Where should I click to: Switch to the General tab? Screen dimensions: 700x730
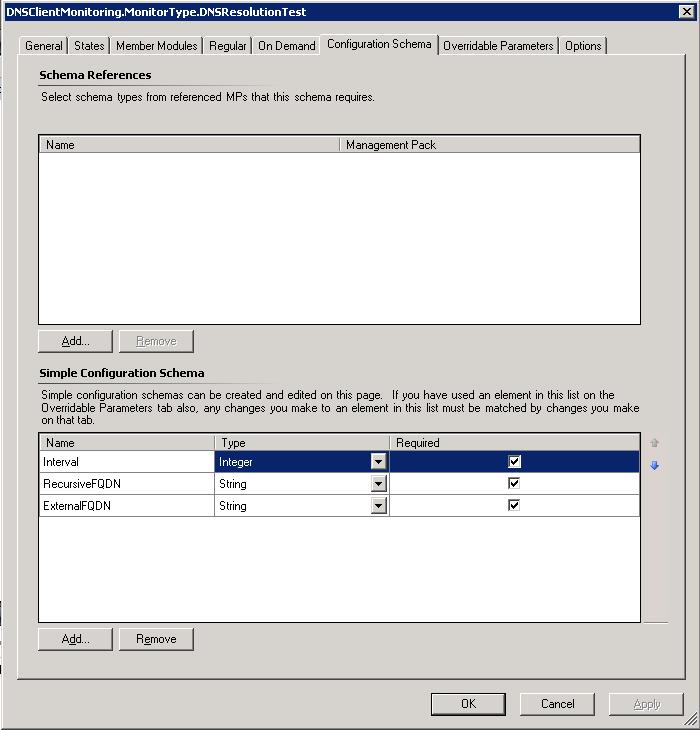coord(44,46)
